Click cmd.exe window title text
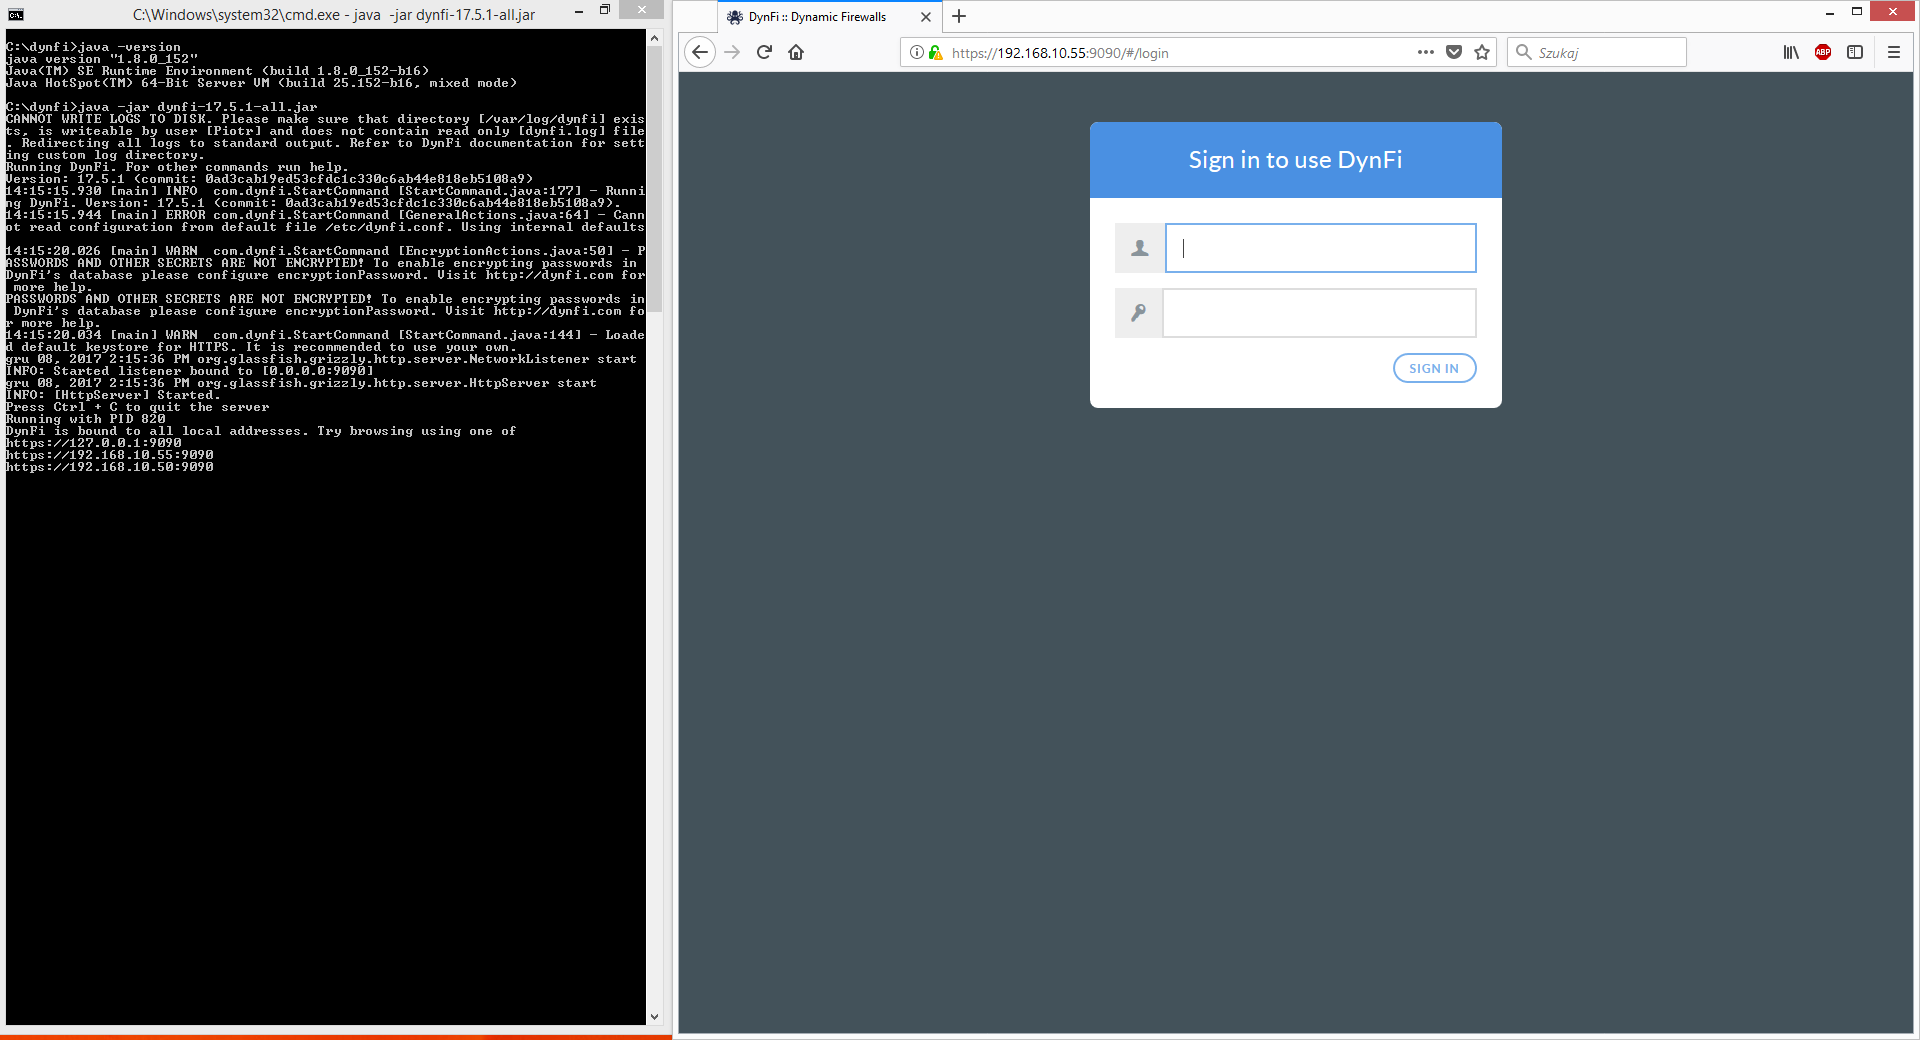Viewport: 1920px width, 1040px height. pyautogui.click(x=334, y=15)
